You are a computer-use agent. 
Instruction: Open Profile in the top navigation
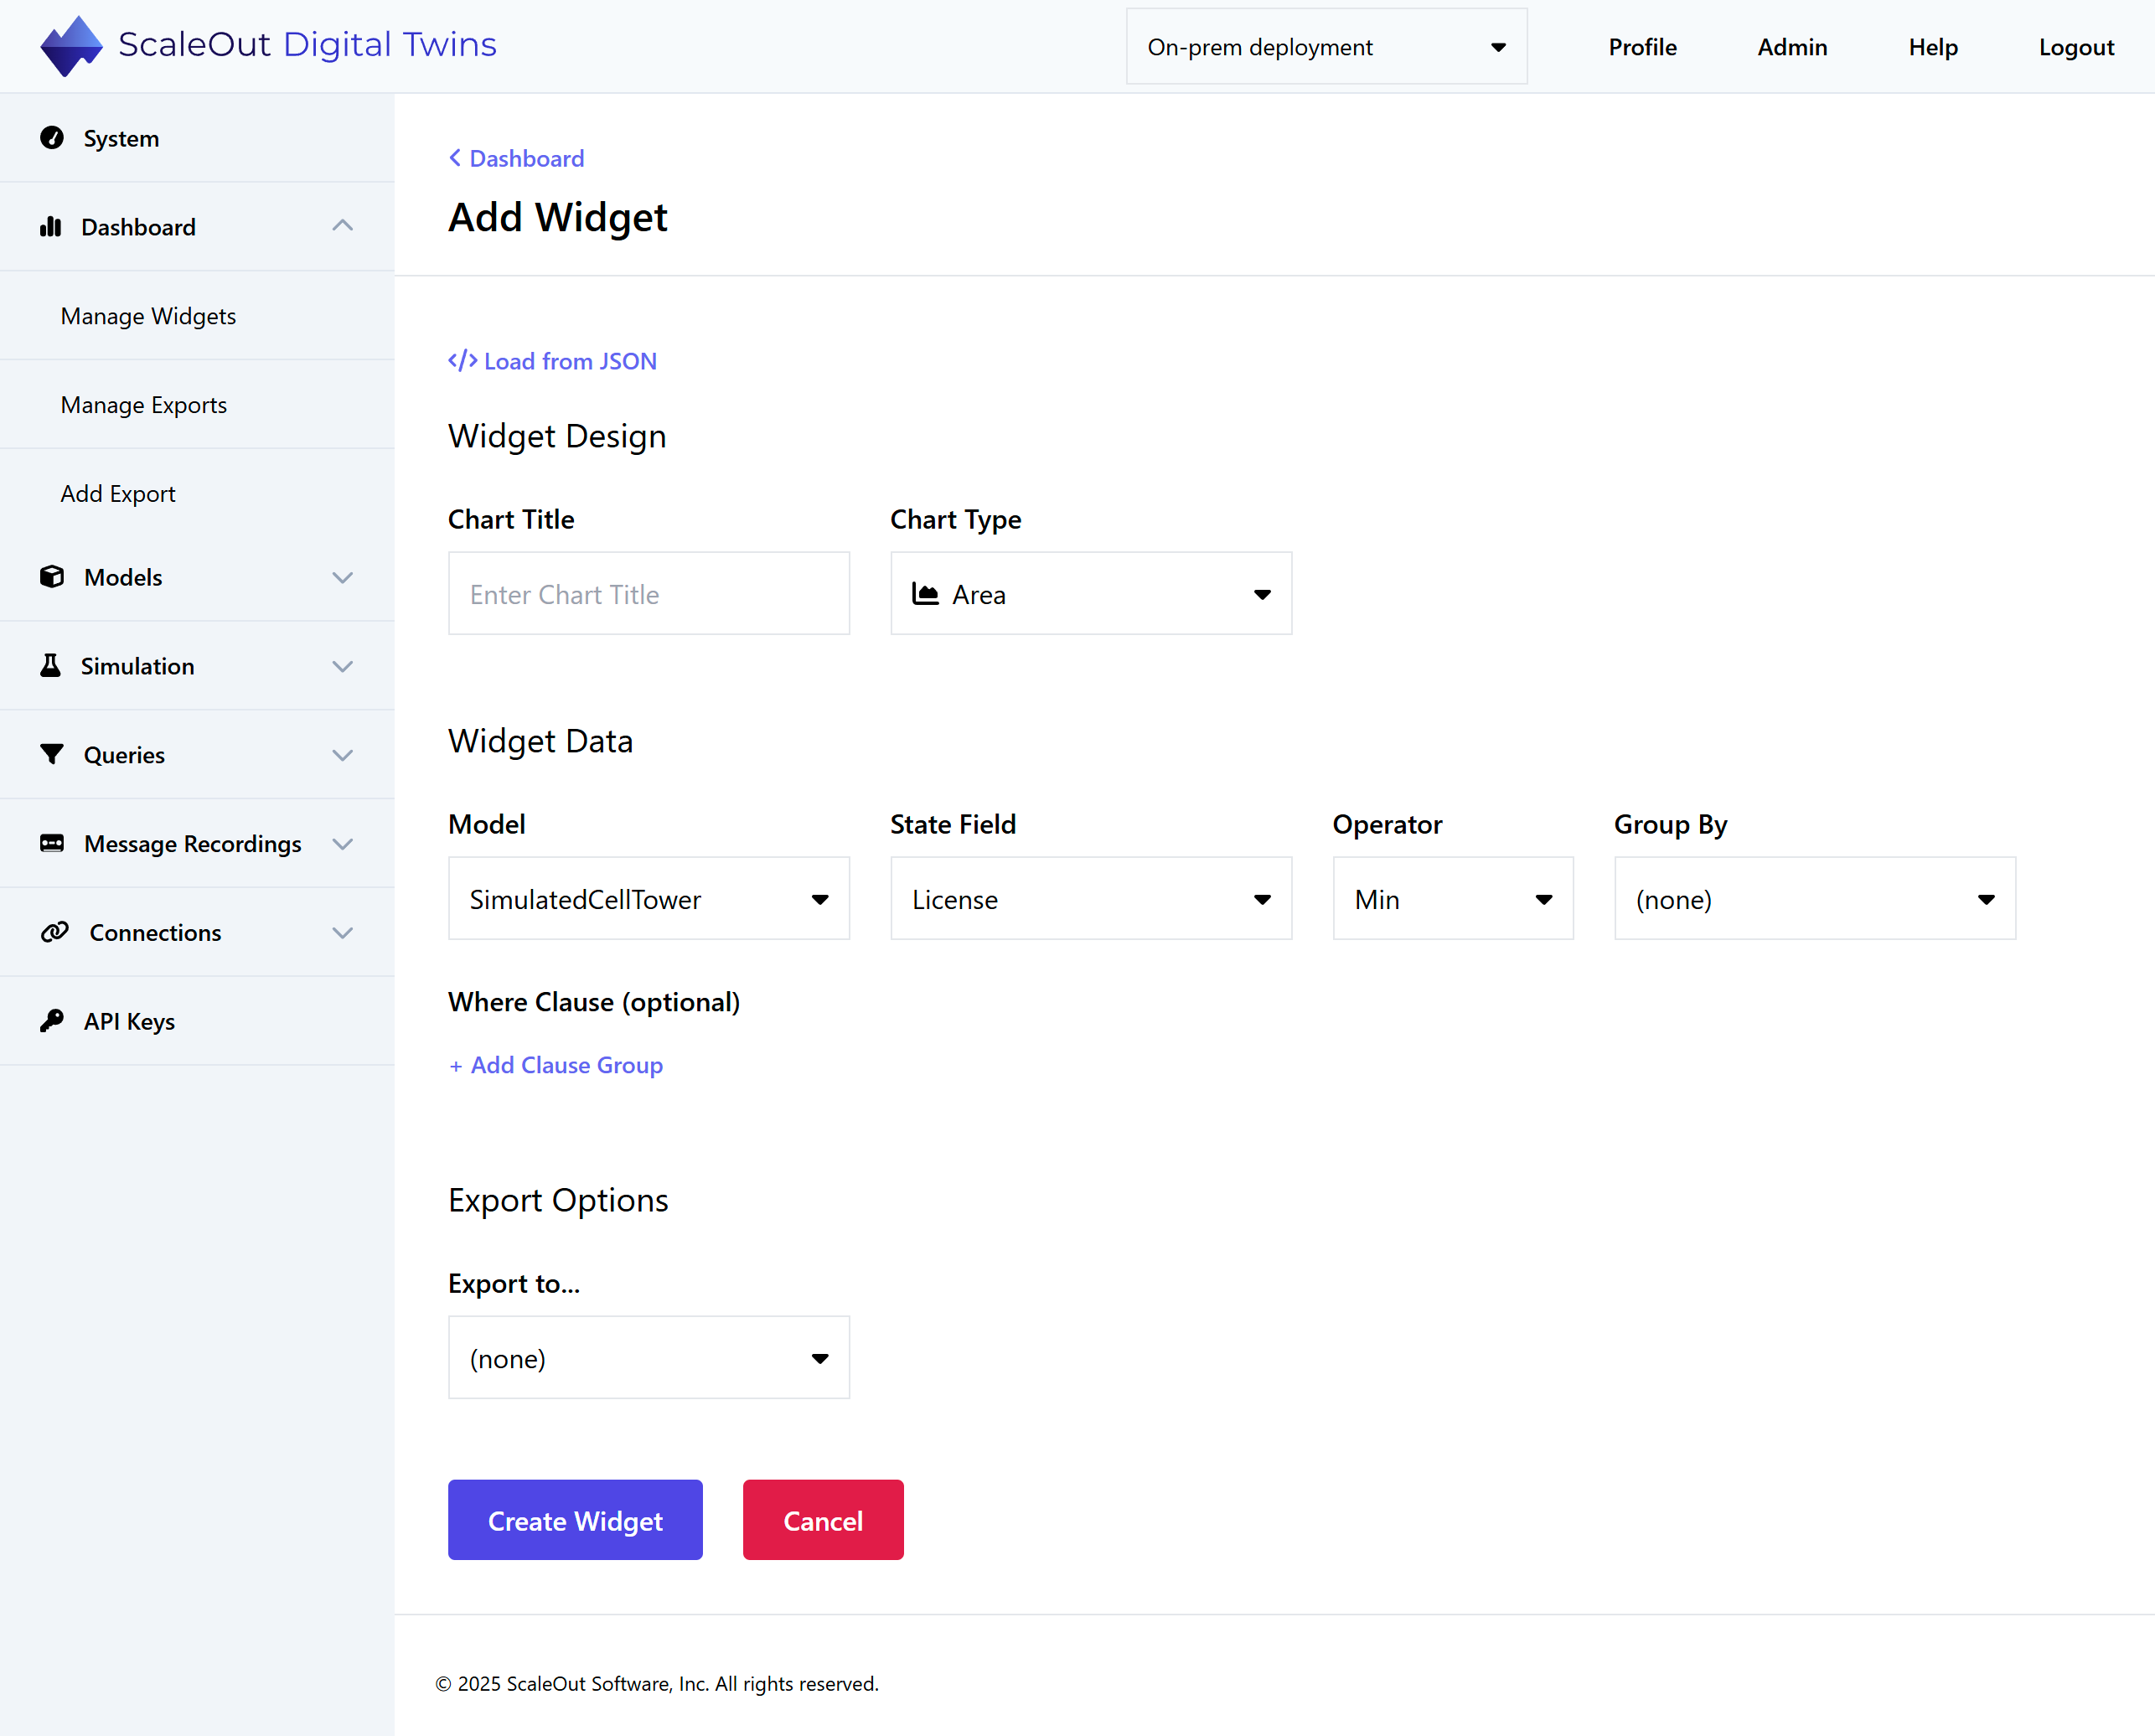(1642, 47)
